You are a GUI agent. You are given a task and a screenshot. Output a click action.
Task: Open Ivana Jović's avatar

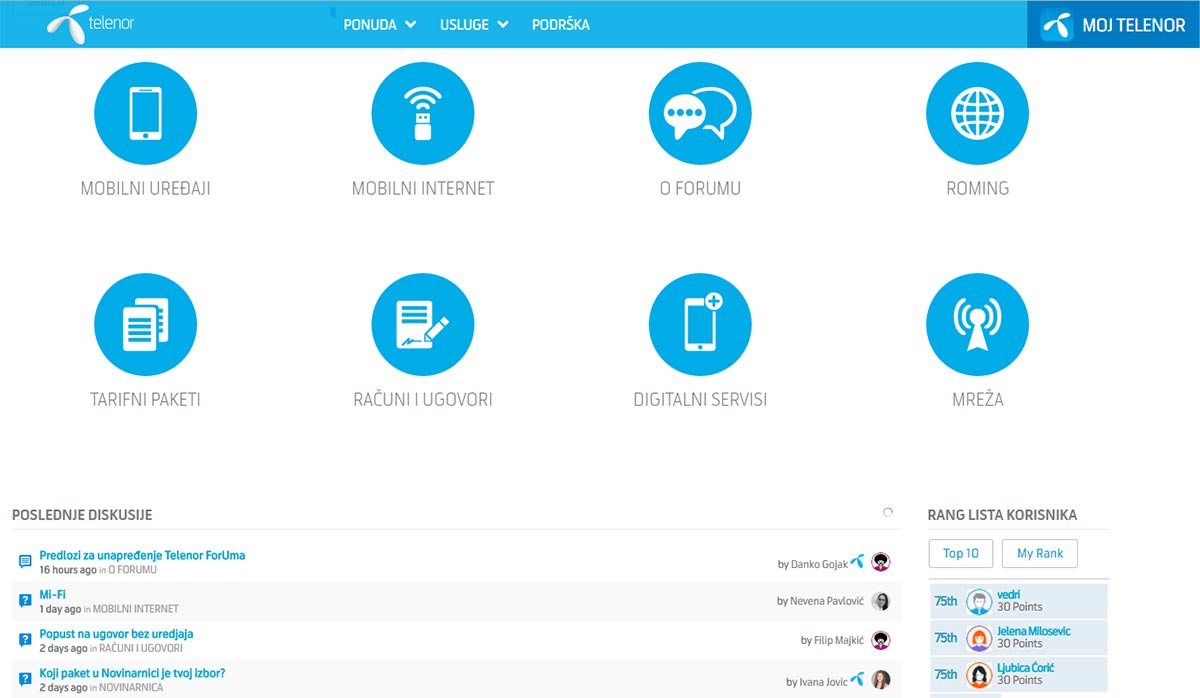(880, 680)
